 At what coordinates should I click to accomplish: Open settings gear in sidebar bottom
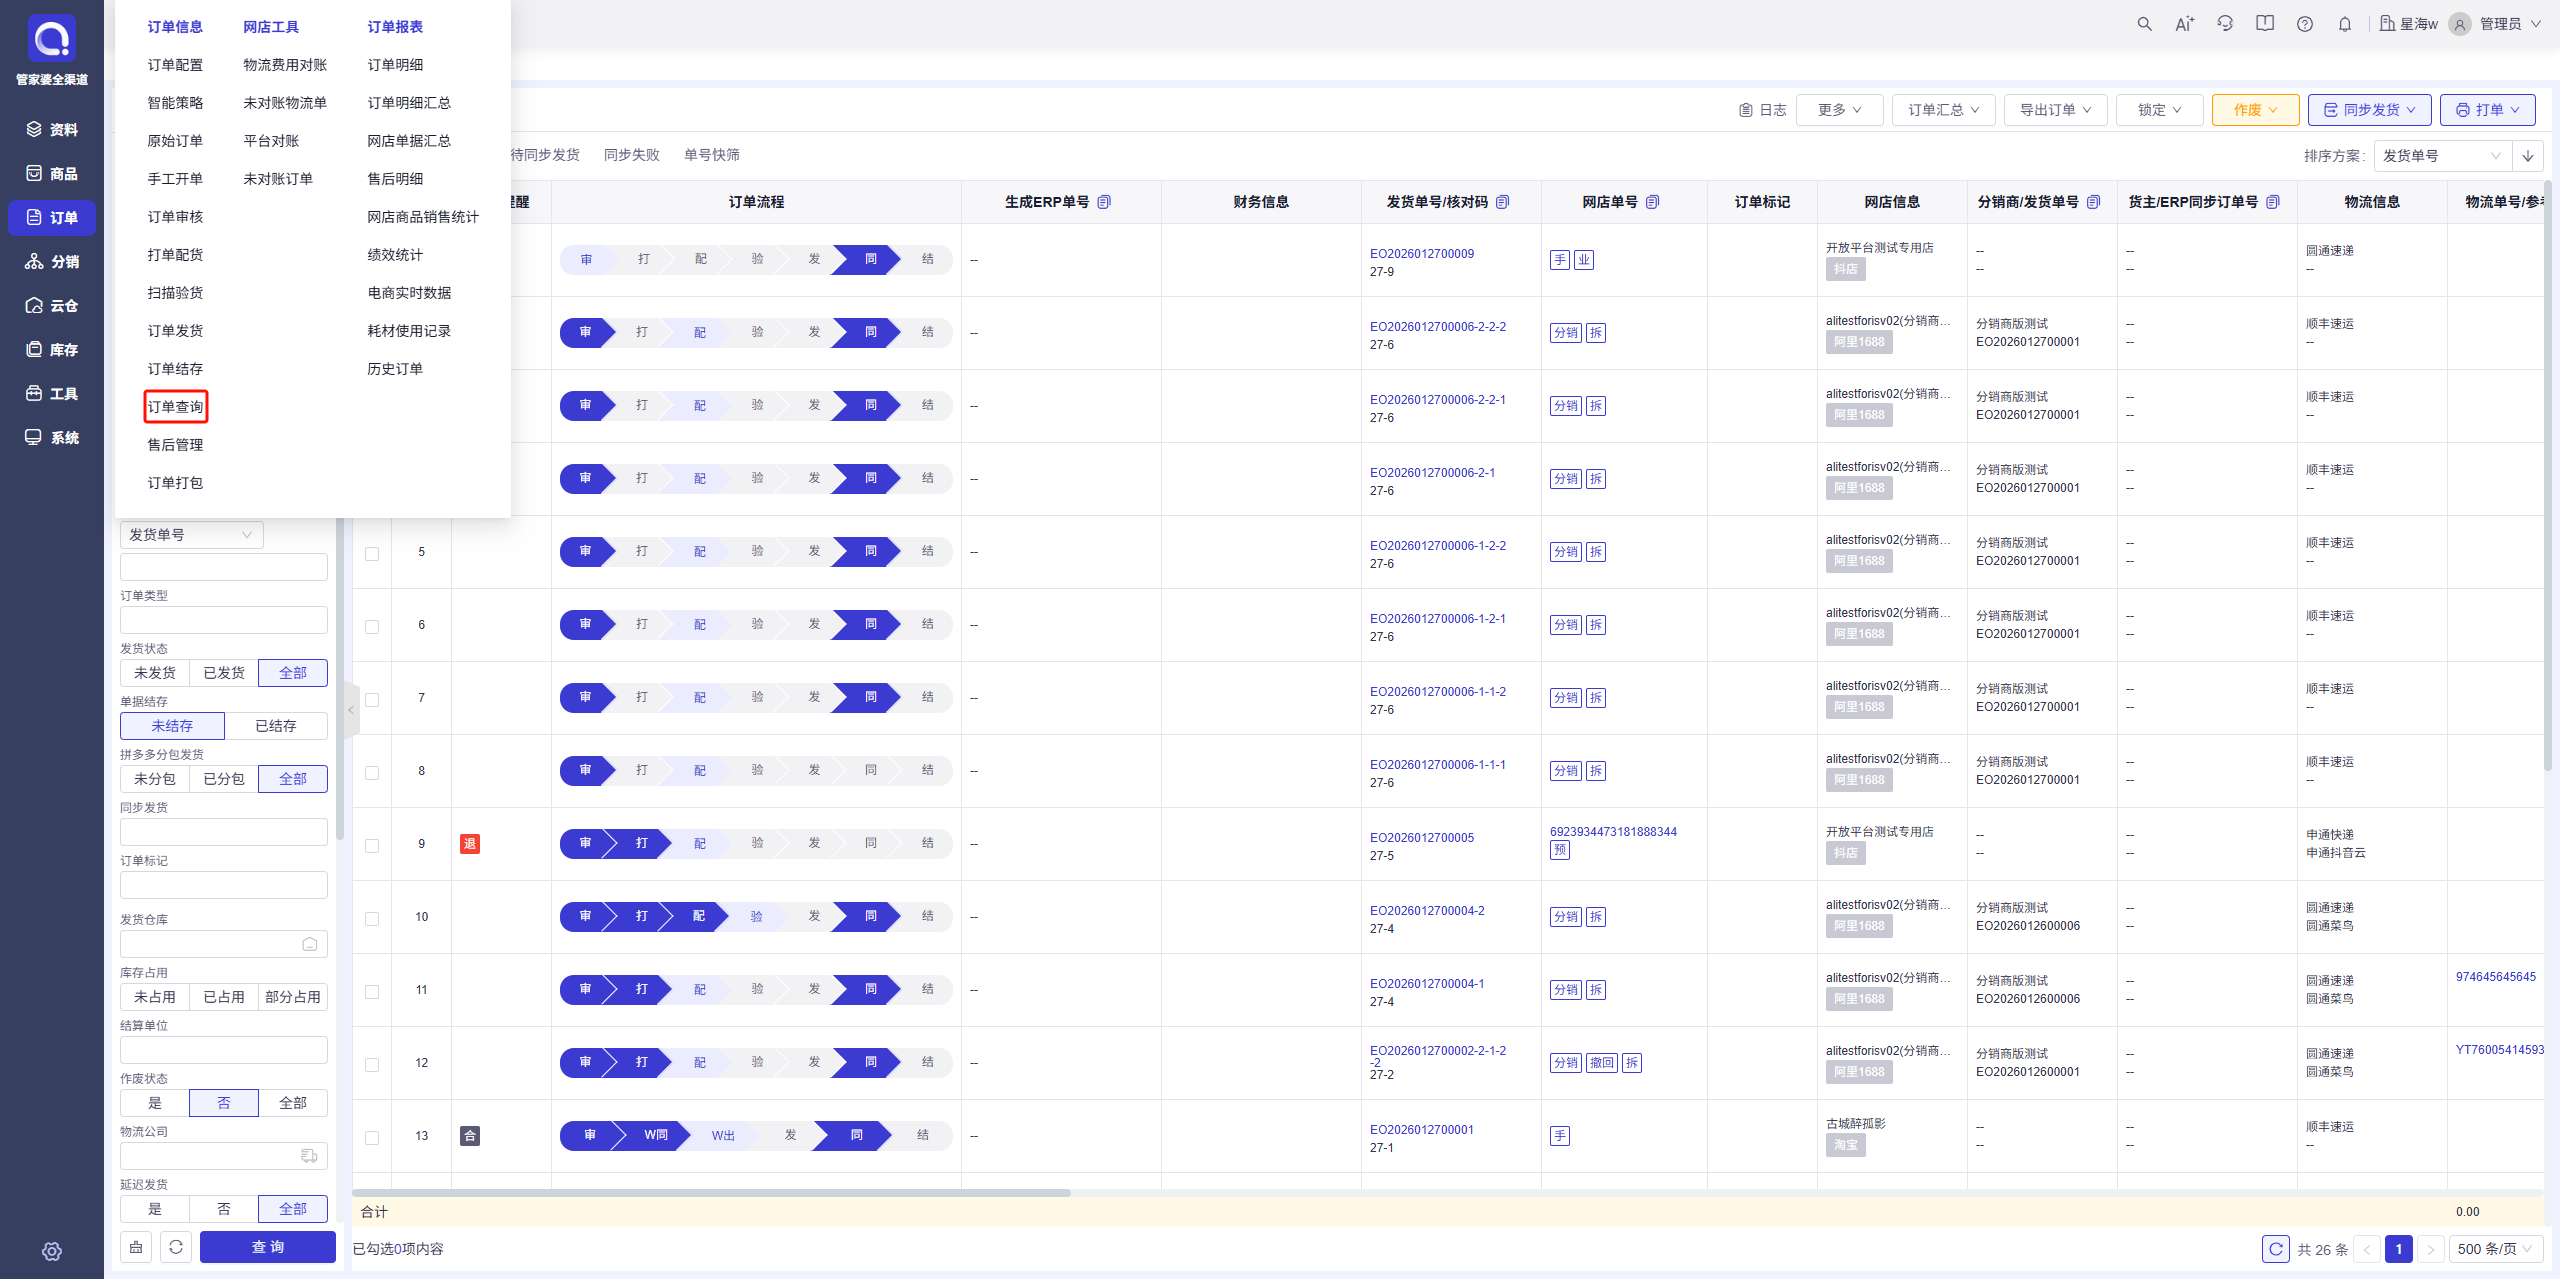tap(52, 1251)
